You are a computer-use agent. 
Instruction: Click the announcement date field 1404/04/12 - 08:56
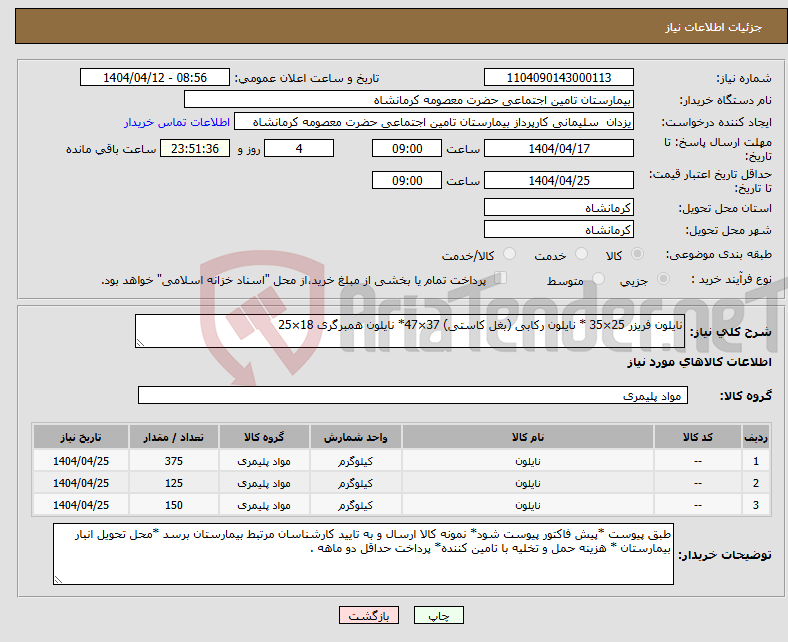[155, 77]
